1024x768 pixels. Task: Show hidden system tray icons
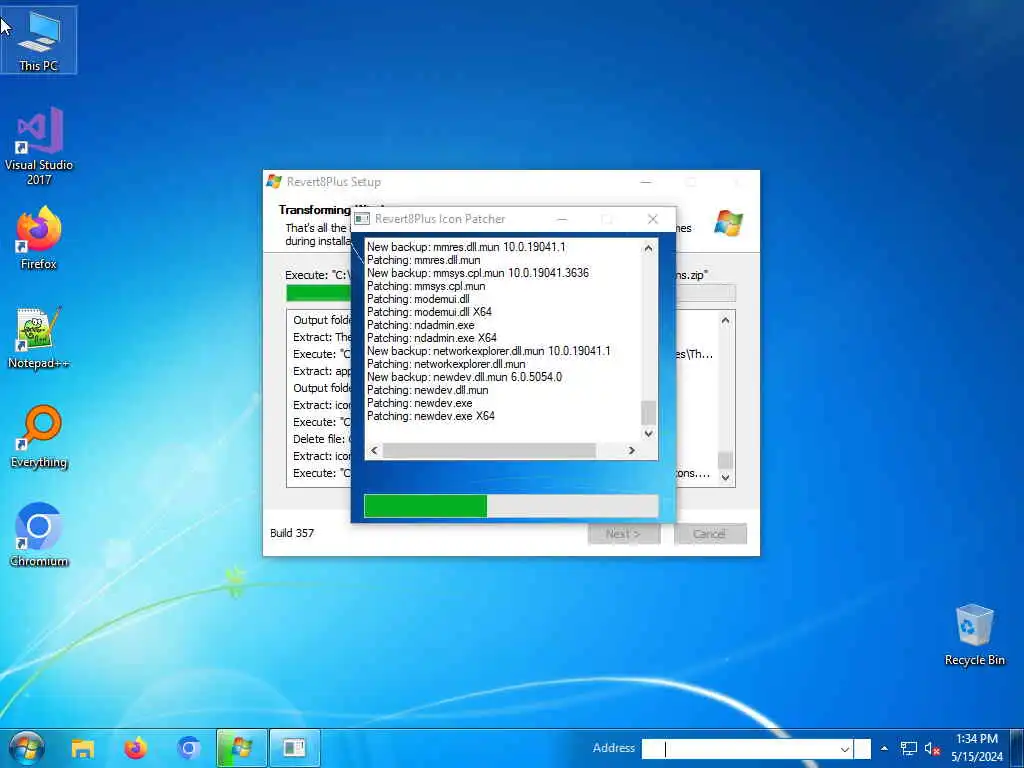[x=884, y=748]
